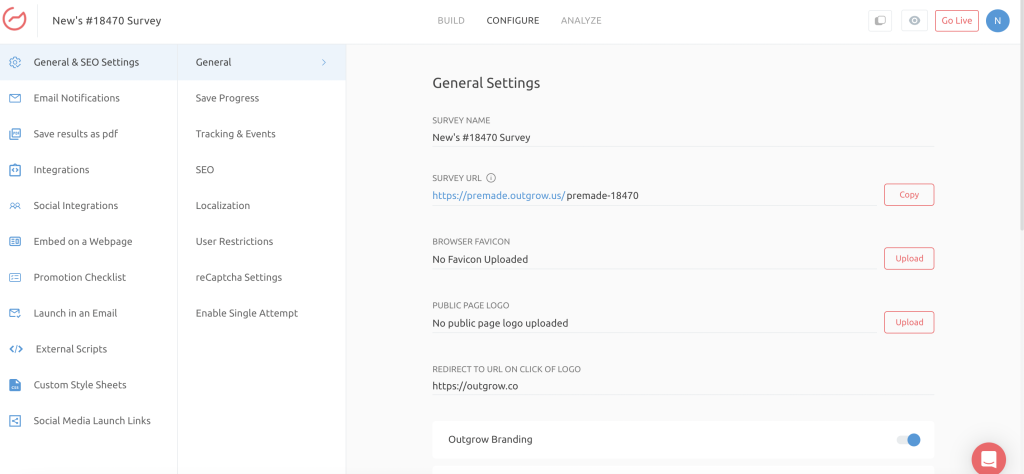Expand the General submenu chevron
This screenshot has width=1024, height=474.
point(324,62)
